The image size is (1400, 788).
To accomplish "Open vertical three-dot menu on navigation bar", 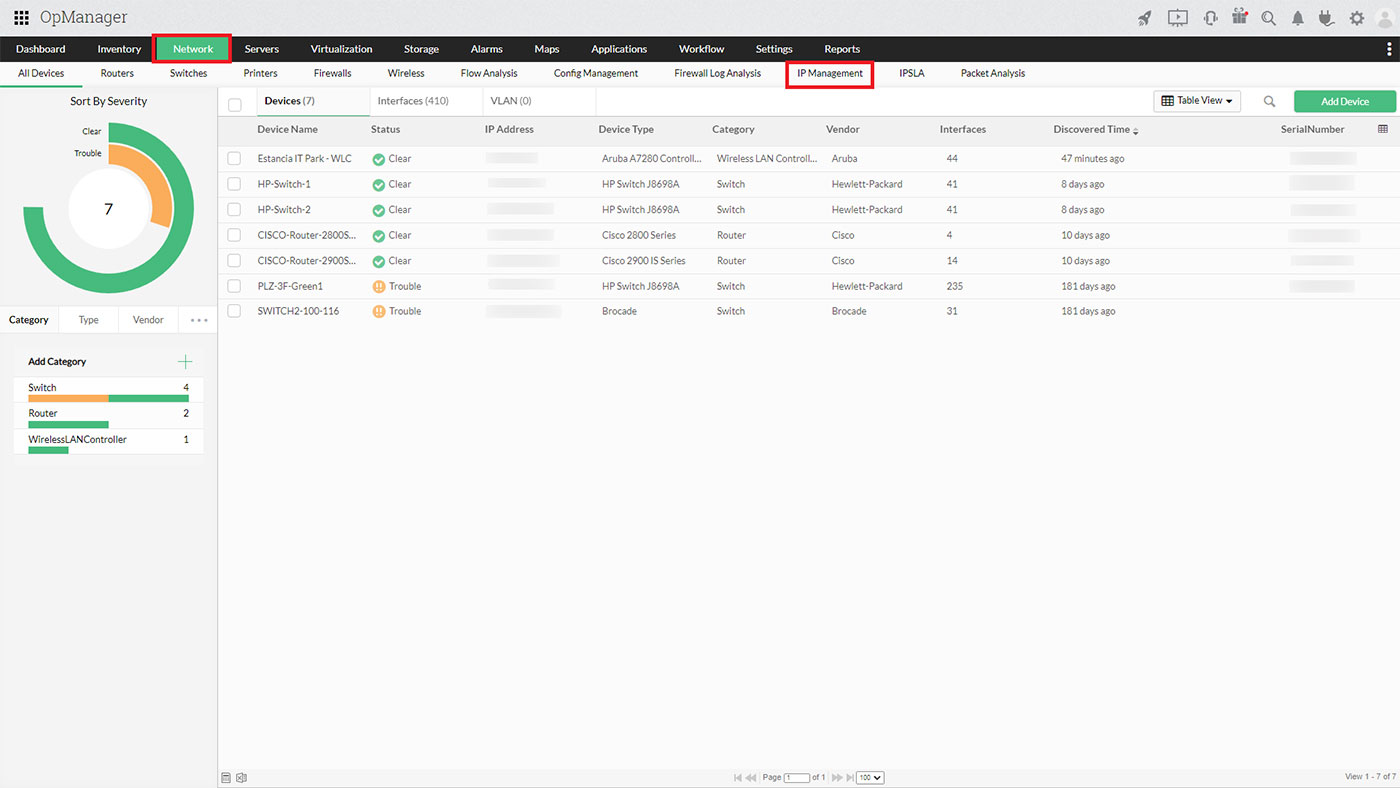I will tap(1389, 49).
